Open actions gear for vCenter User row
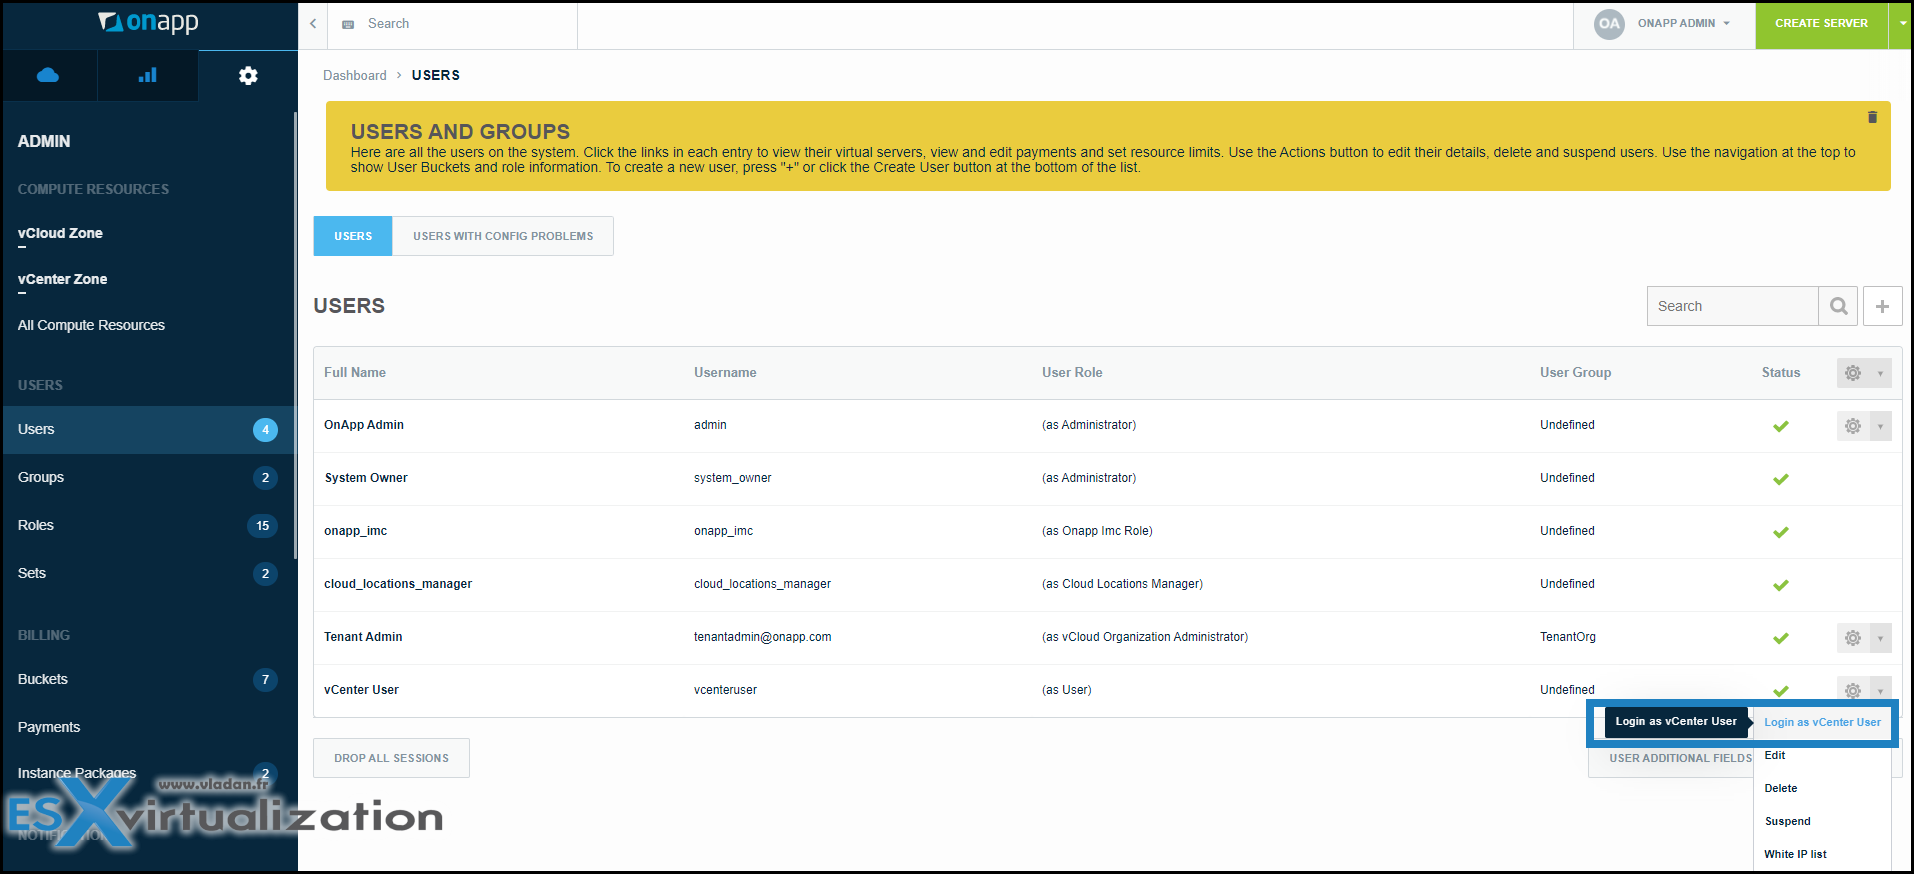This screenshot has width=1914, height=874. [1853, 690]
